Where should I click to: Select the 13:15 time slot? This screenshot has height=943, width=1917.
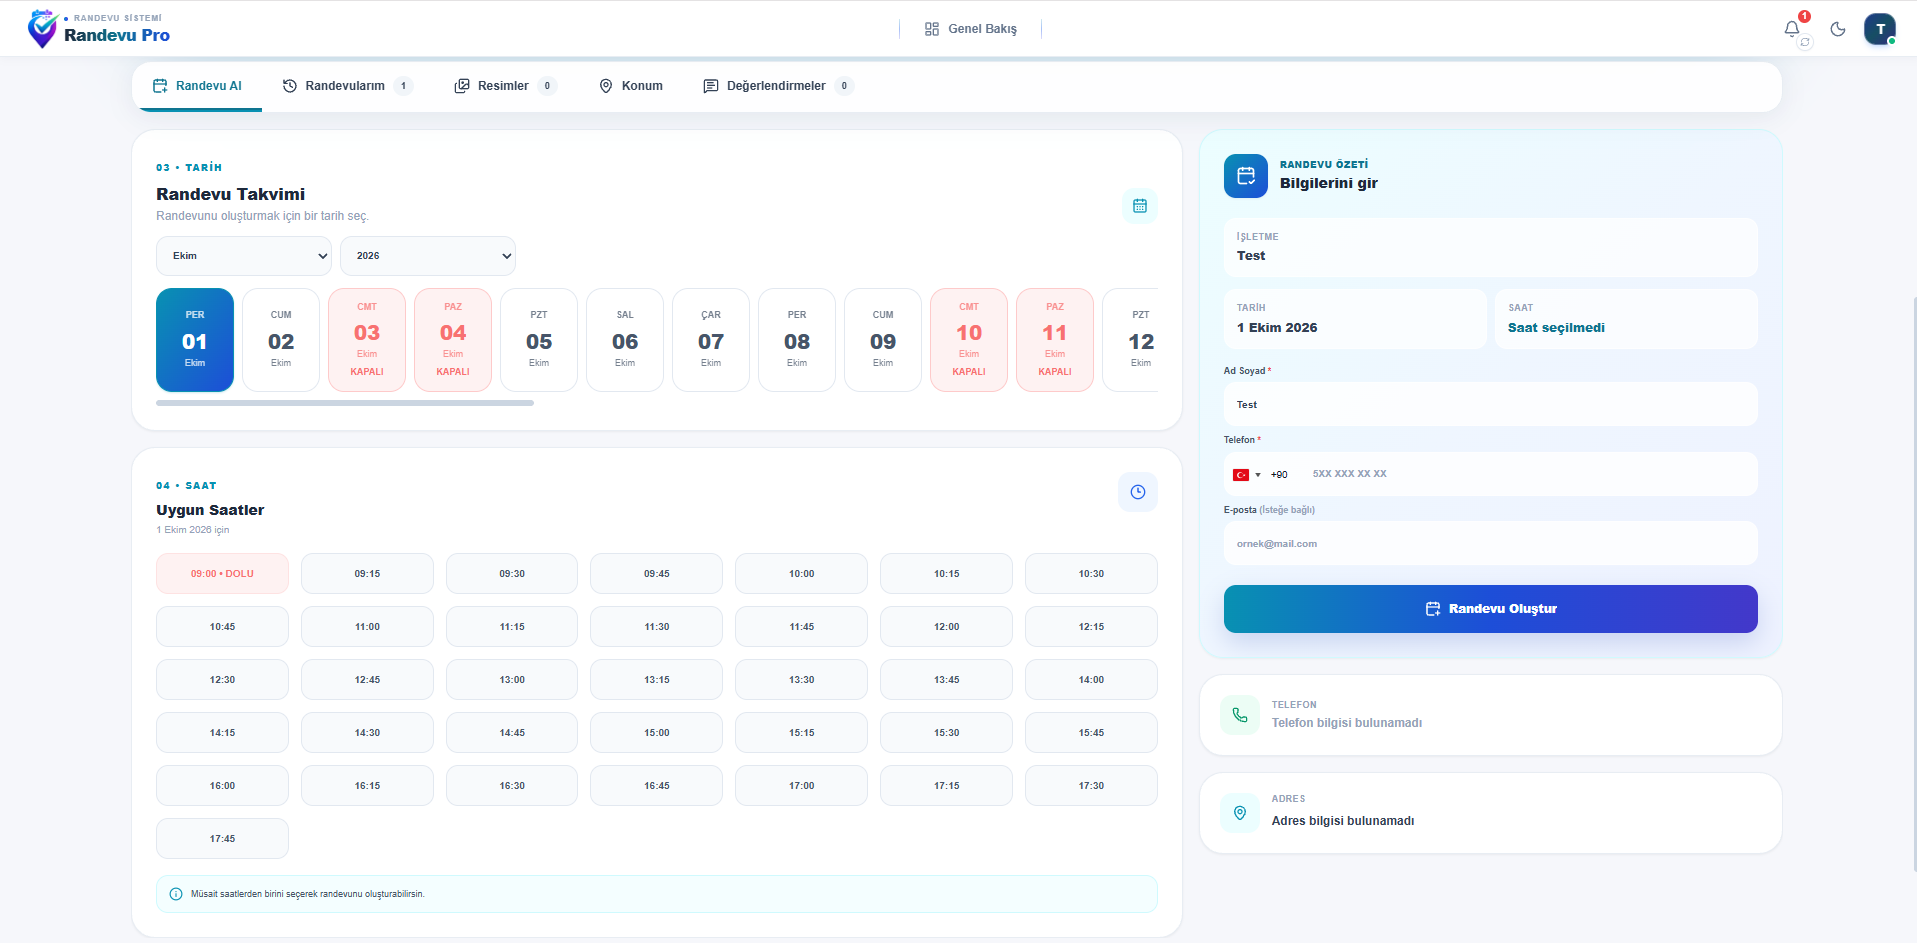click(x=656, y=680)
